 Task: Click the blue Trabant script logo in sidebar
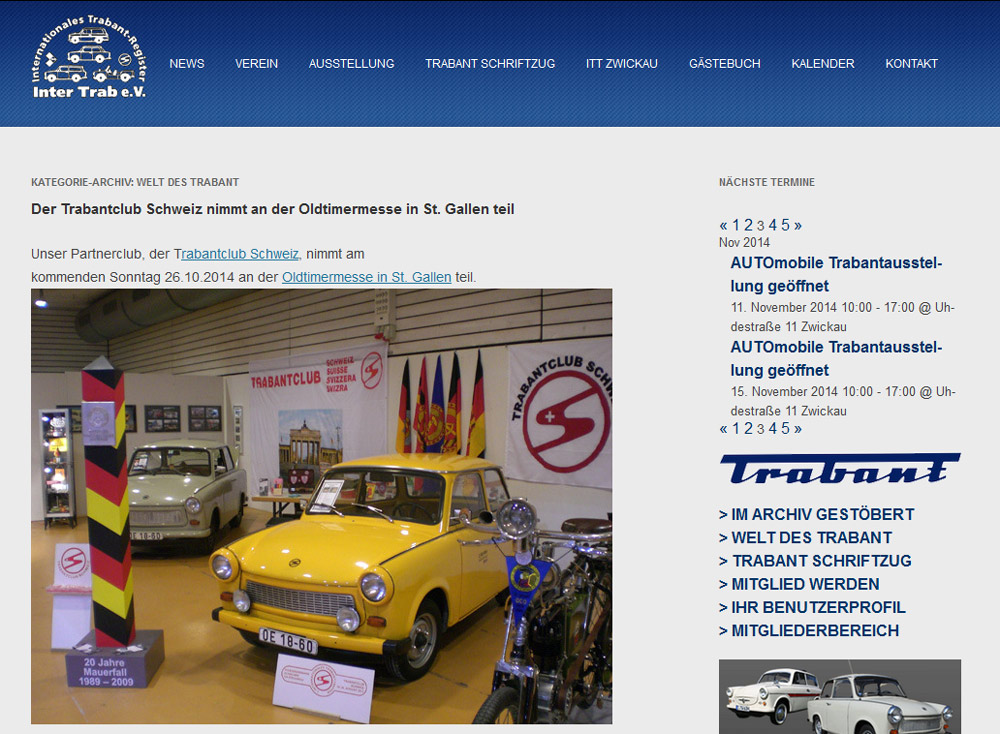pyautogui.click(x=841, y=469)
